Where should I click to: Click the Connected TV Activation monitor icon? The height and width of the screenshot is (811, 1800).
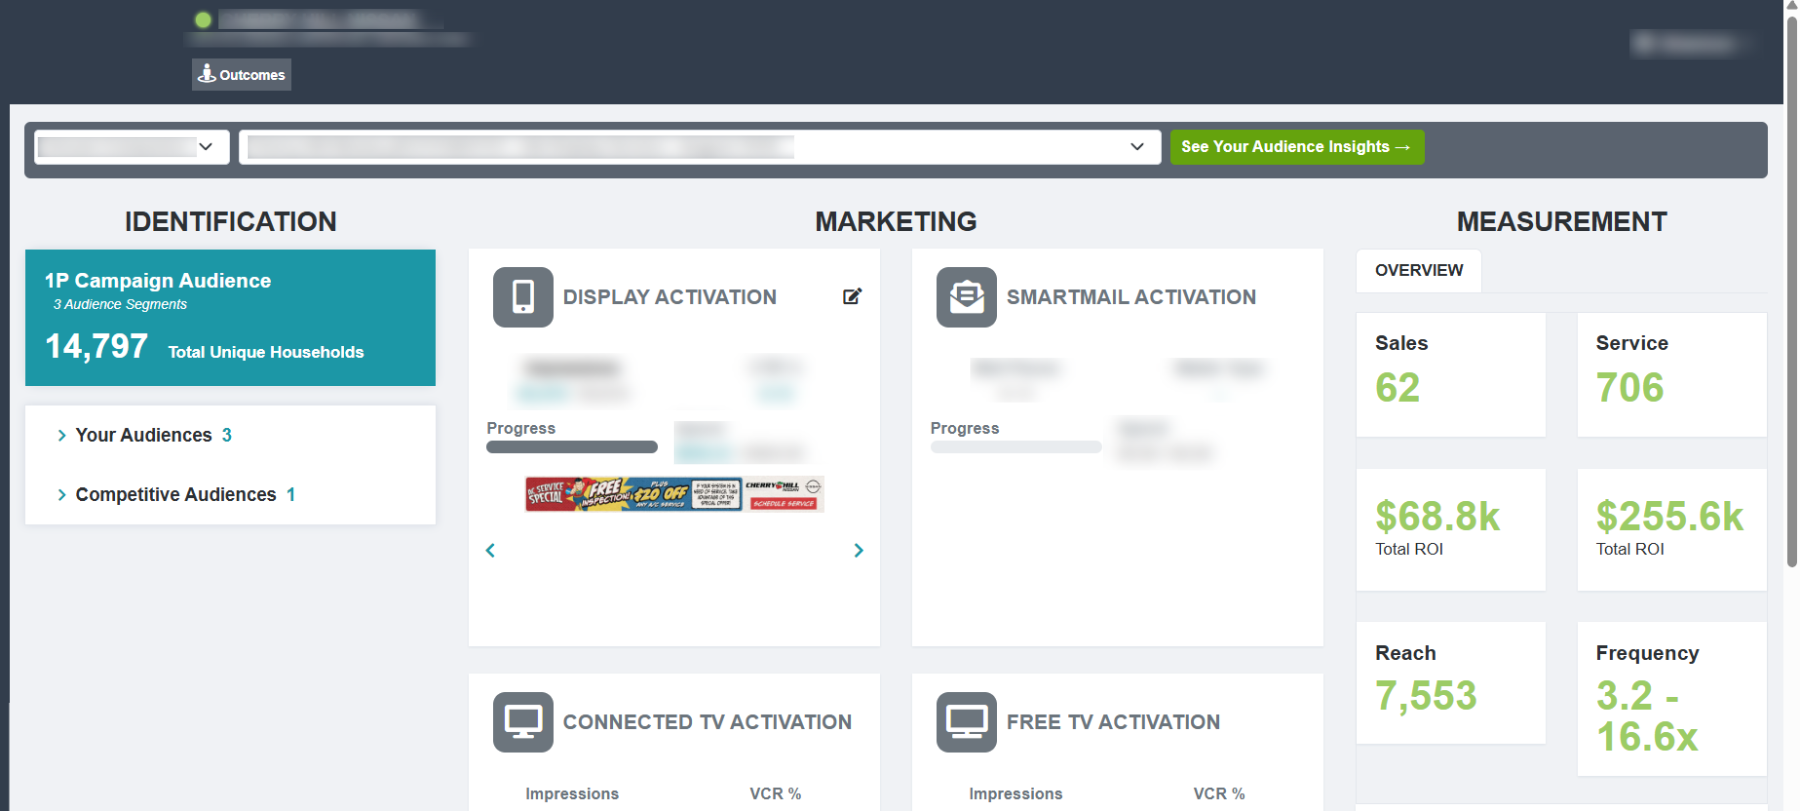[x=523, y=722]
